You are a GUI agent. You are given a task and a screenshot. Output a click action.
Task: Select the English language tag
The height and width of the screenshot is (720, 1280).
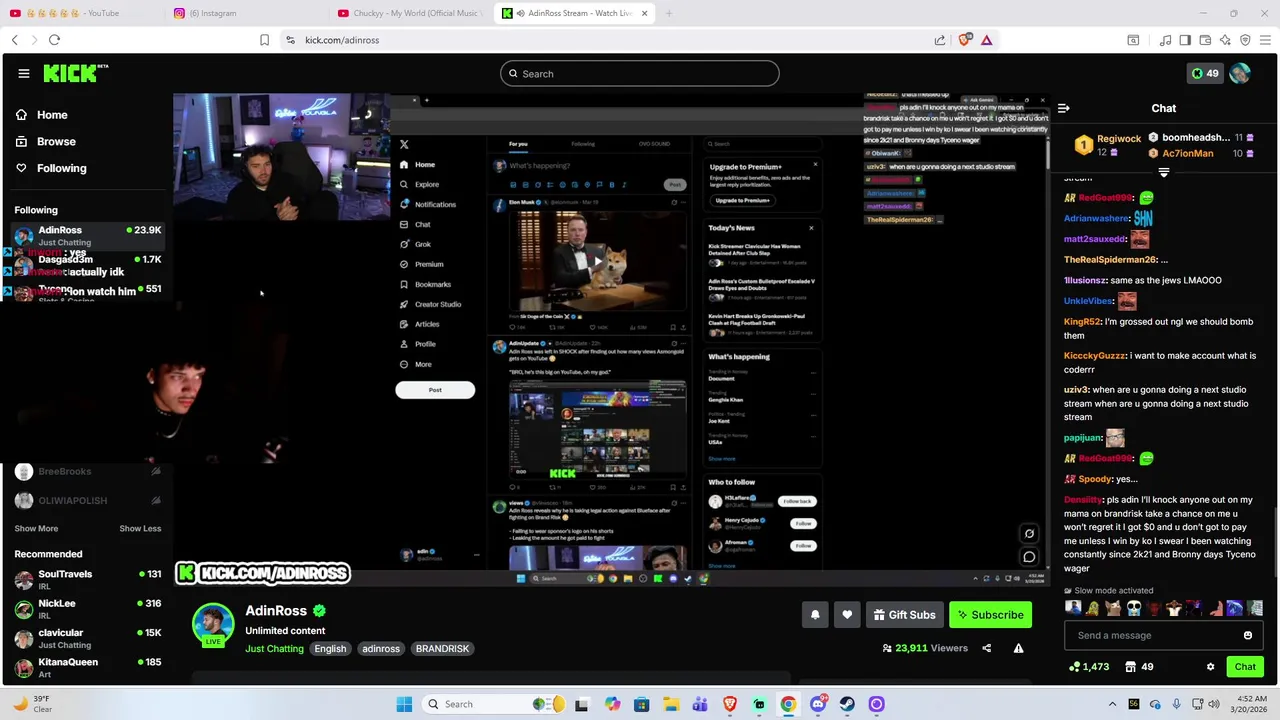coord(330,649)
